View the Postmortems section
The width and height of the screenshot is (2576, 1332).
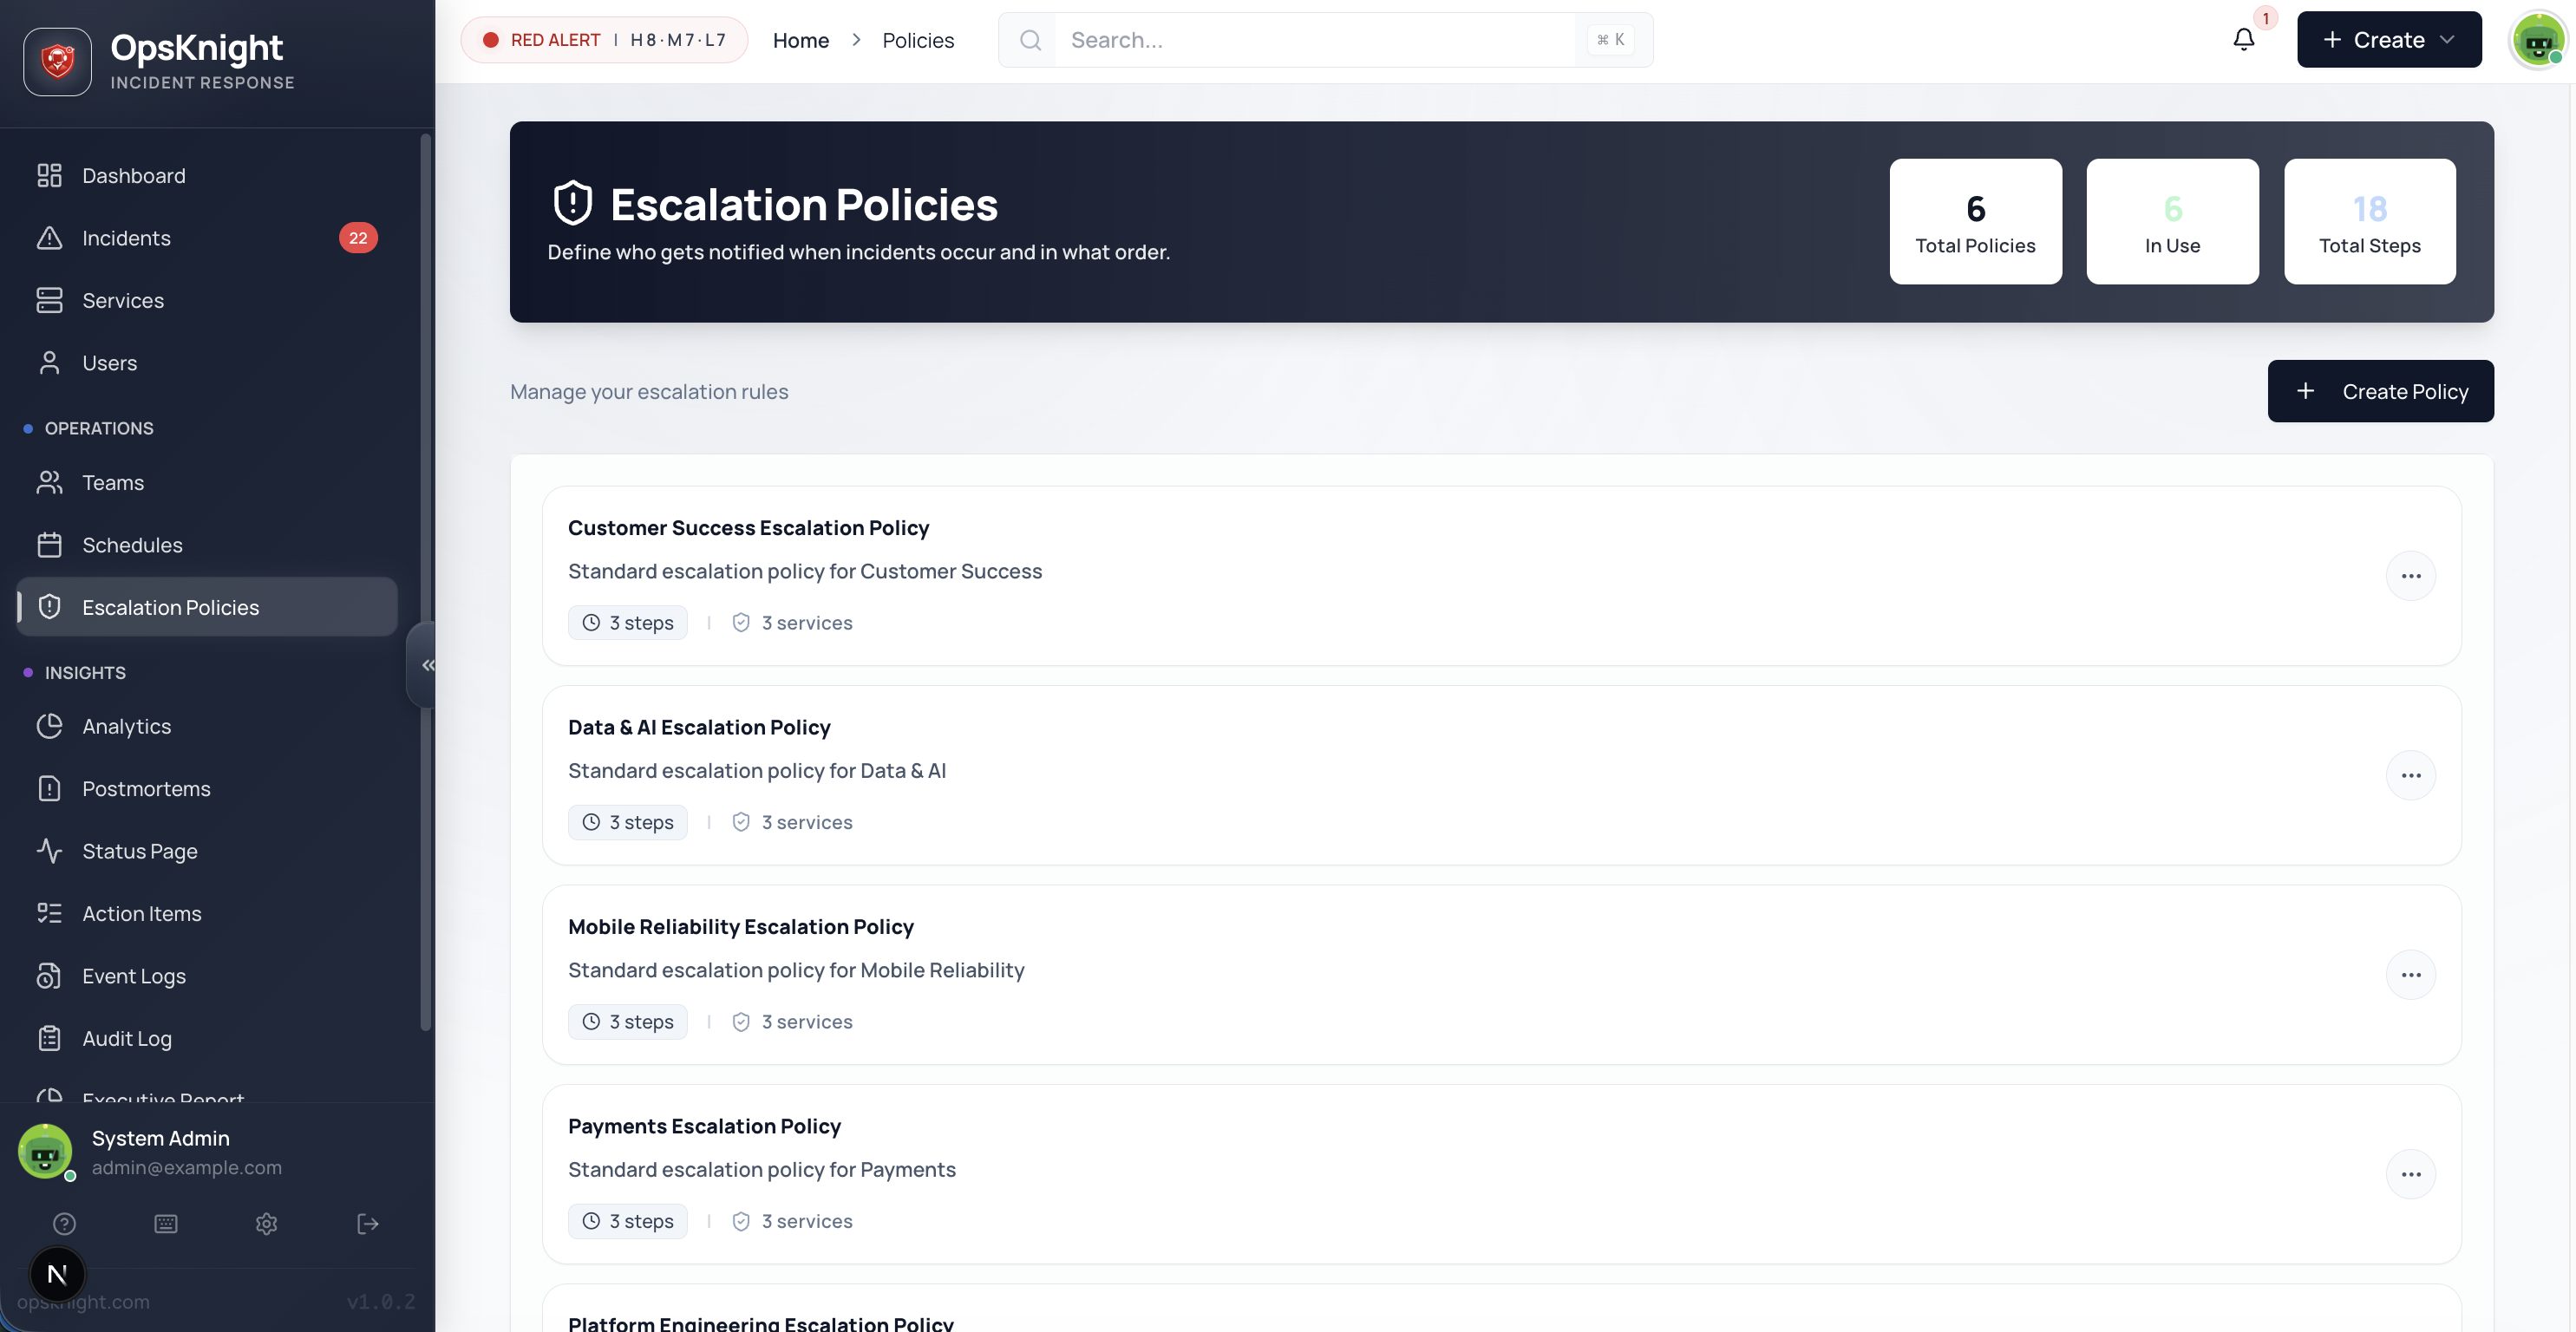tap(146, 788)
